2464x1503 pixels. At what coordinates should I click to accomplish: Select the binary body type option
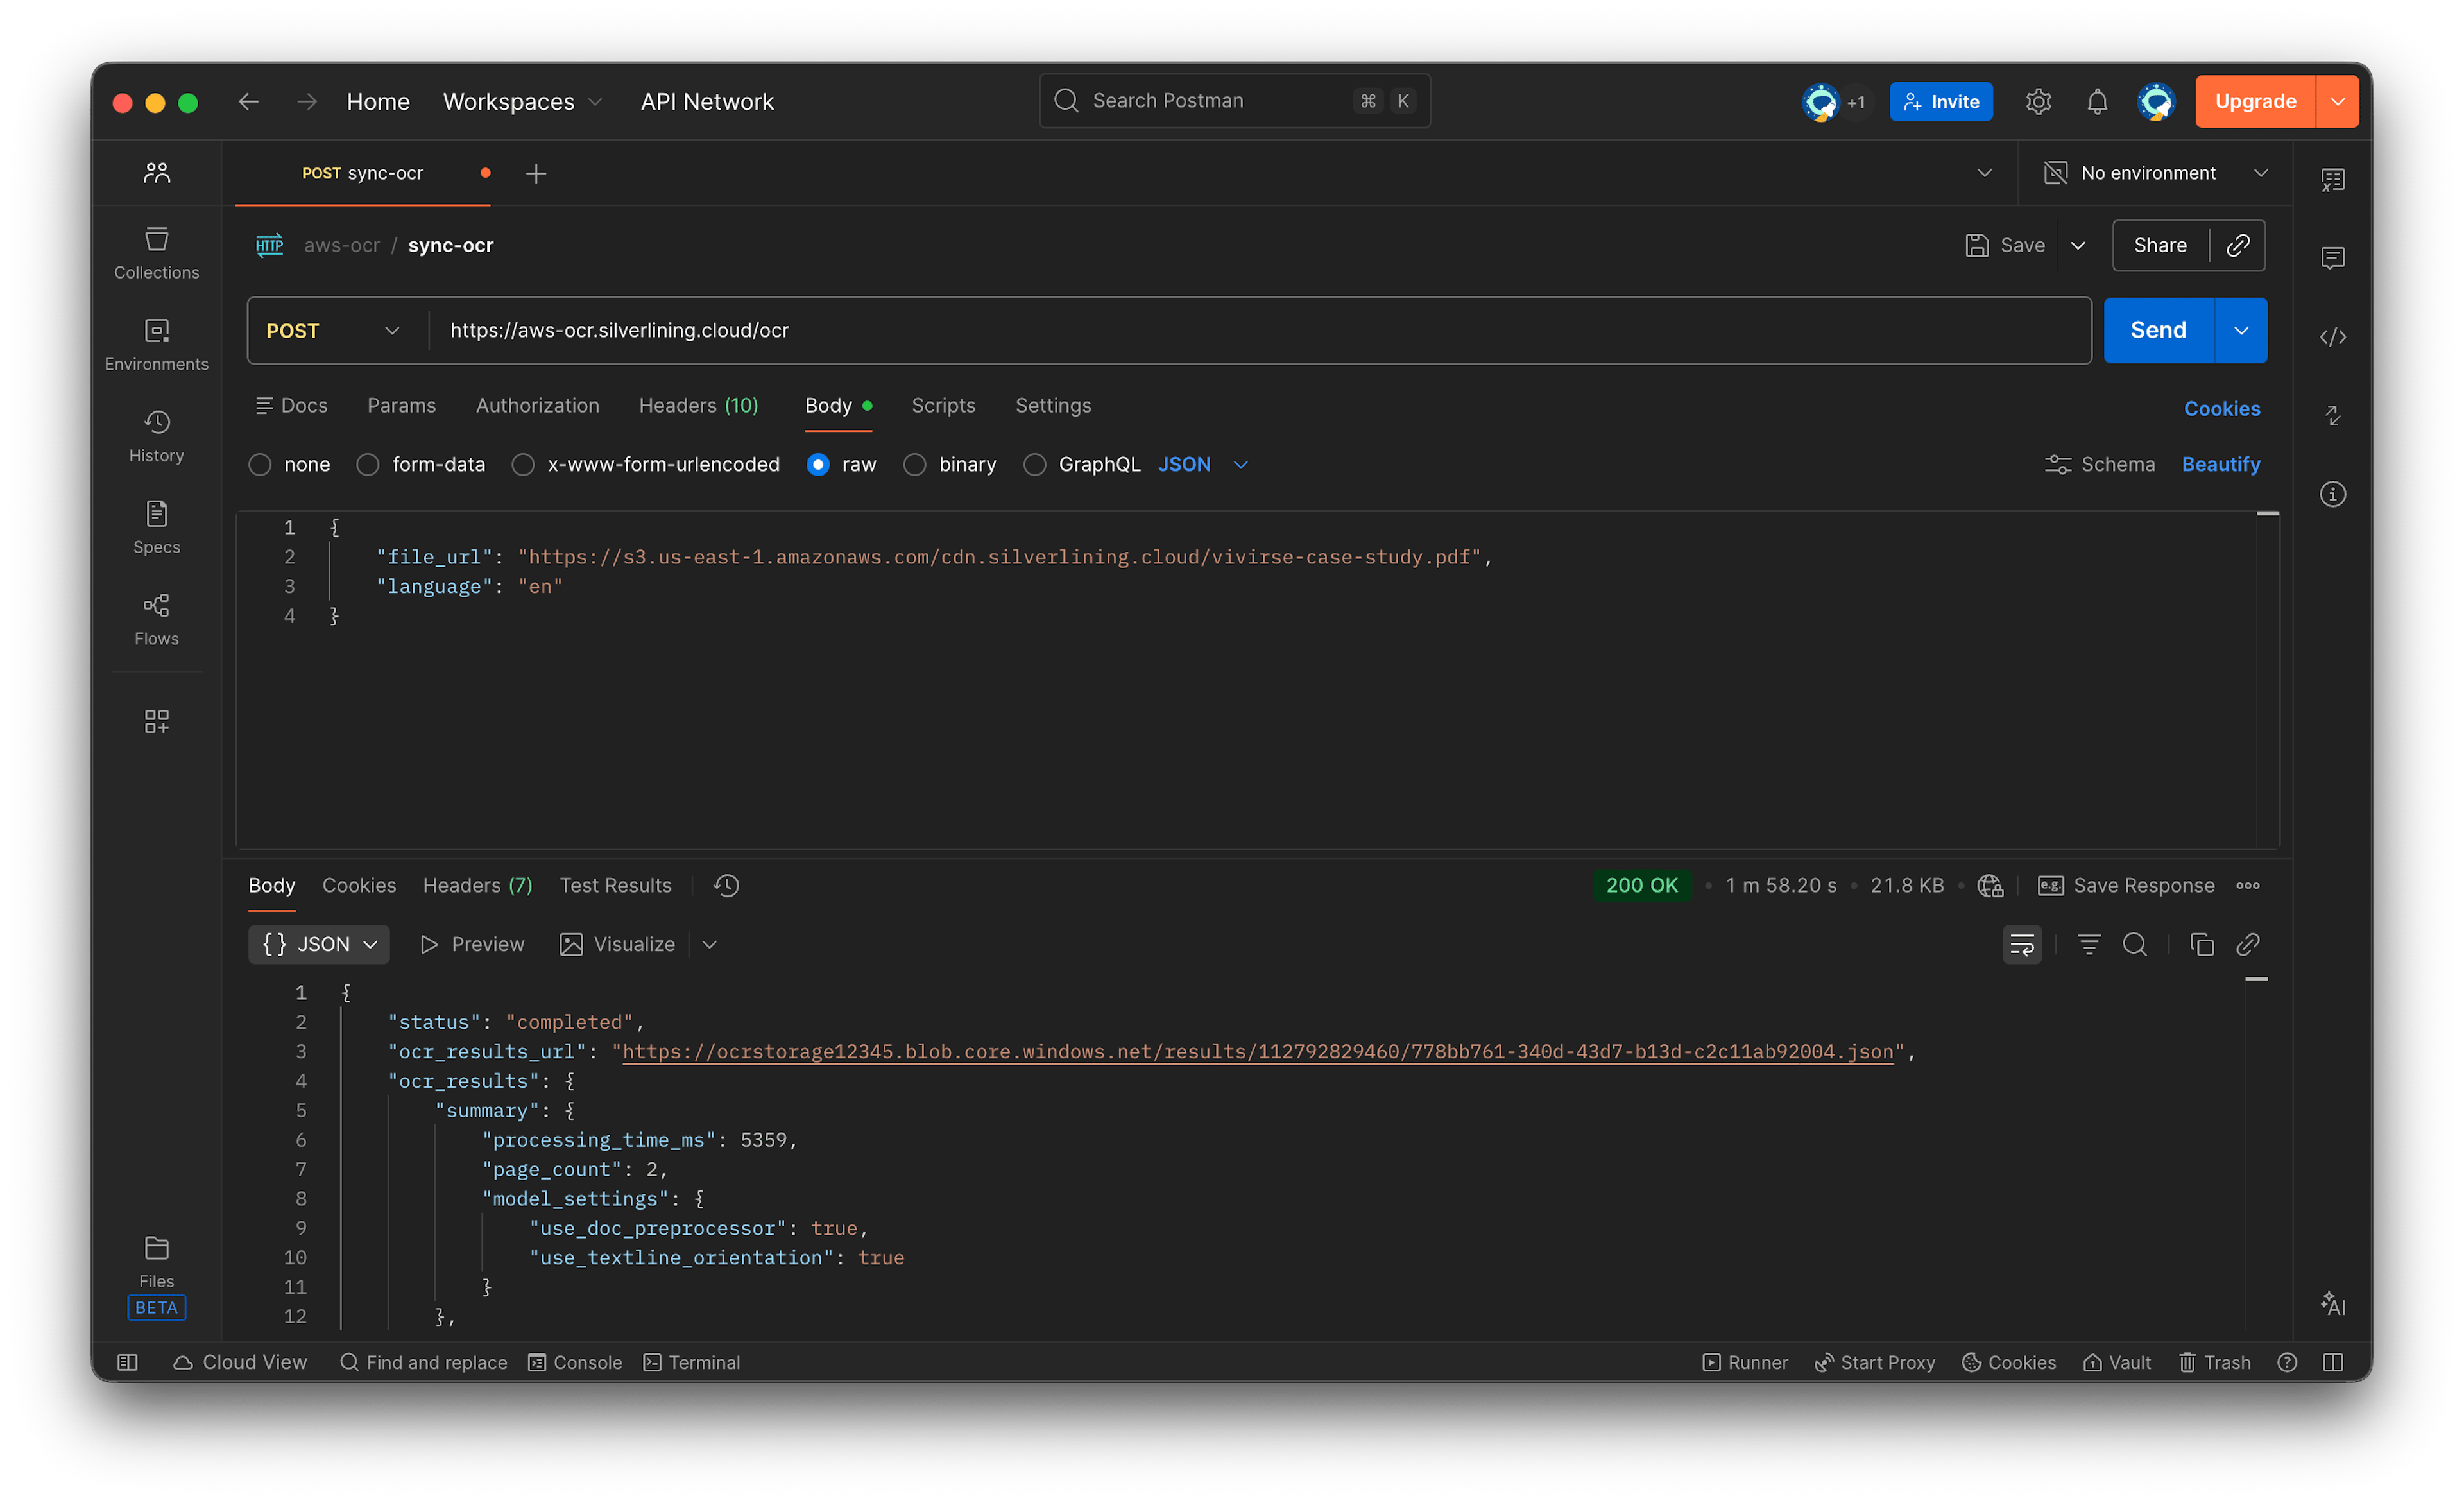[914, 465]
